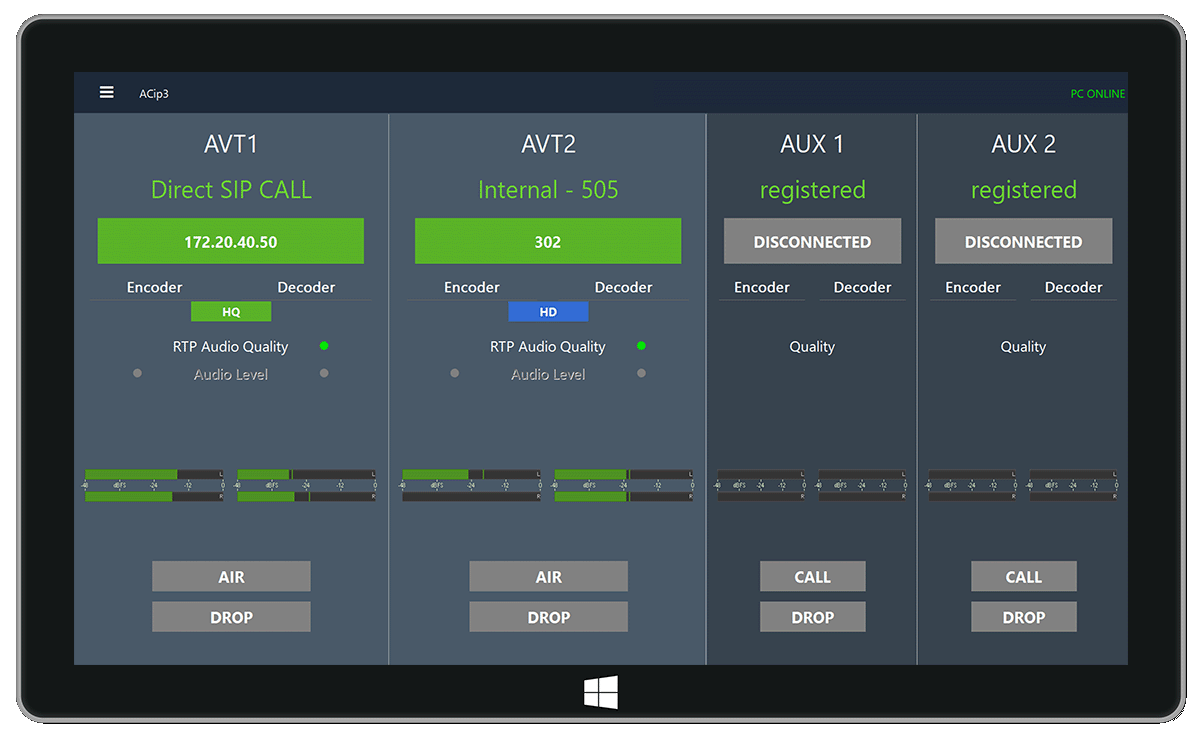Put AVT1 on AIR
The height and width of the screenshot is (735, 1200).
(x=231, y=577)
